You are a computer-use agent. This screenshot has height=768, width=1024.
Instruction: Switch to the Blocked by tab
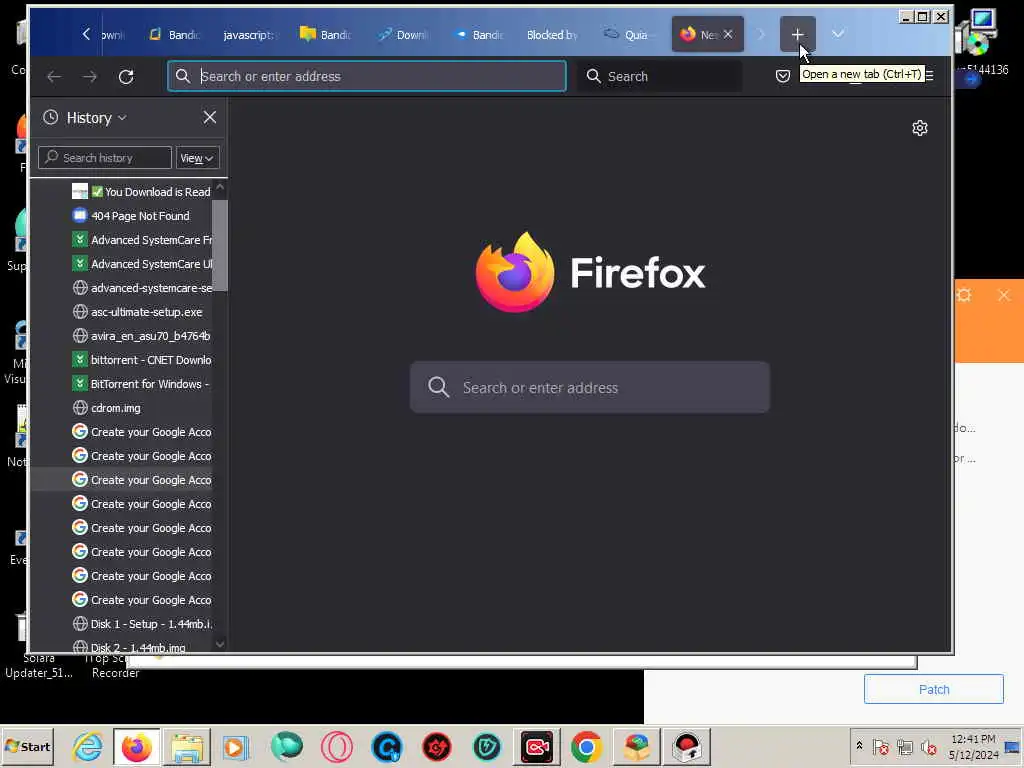(551, 35)
